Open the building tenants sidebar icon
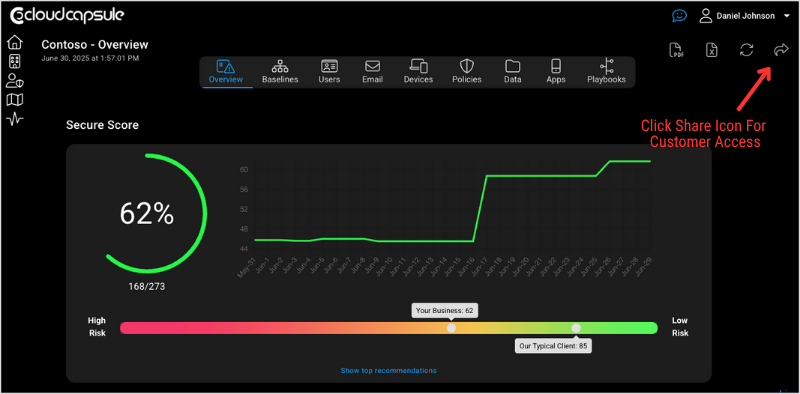Screen dimensions: 800x394 point(15,62)
